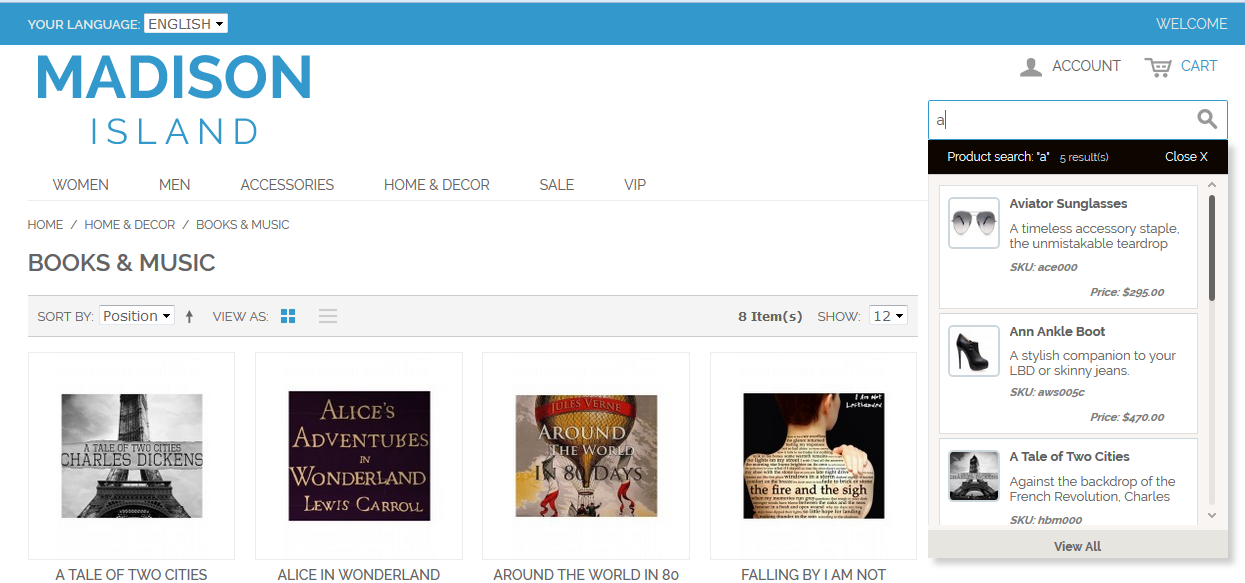Open Alice's Adventures in Wonderland cover

coord(359,455)
